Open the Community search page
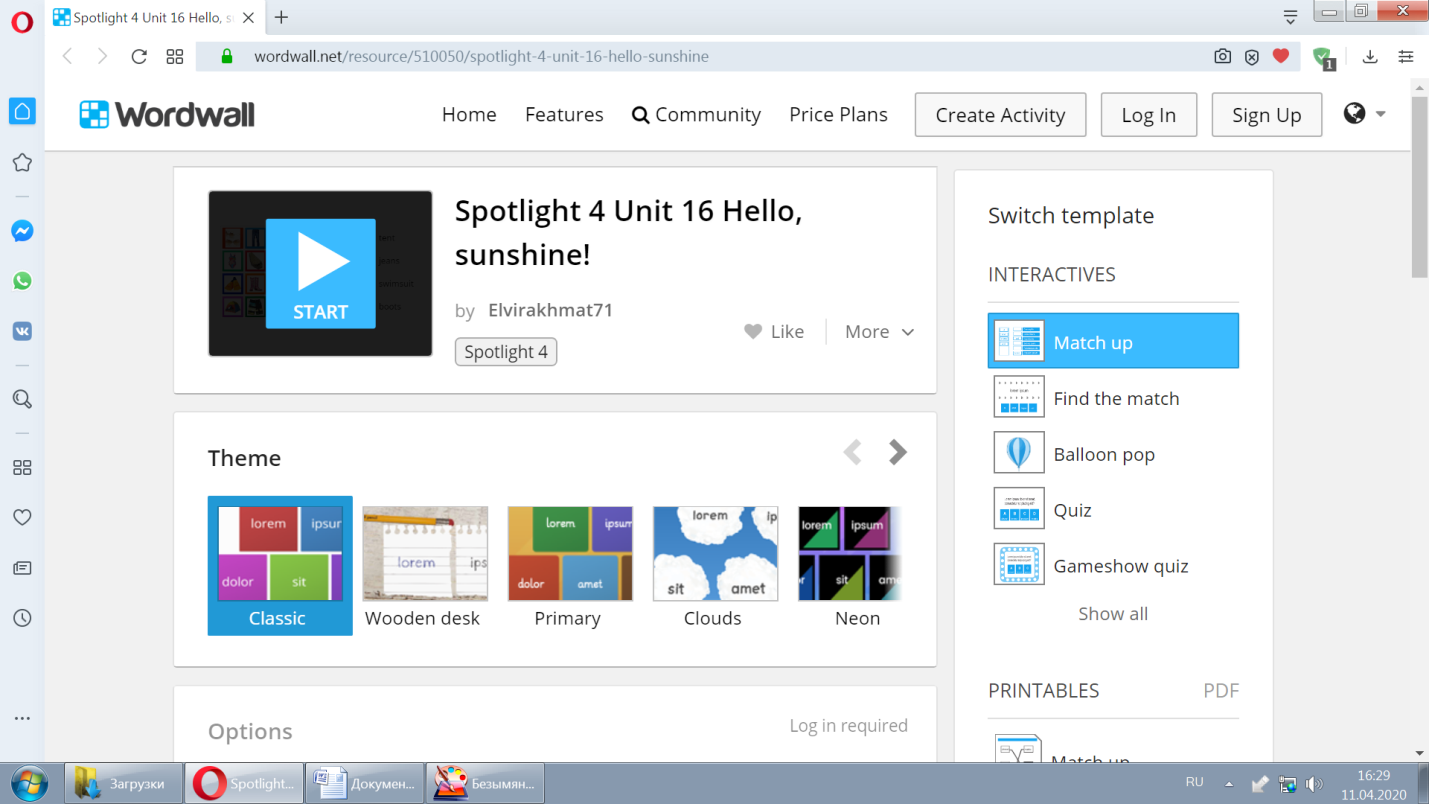This screenshot has width=1429, height=804. pos(696,115)
